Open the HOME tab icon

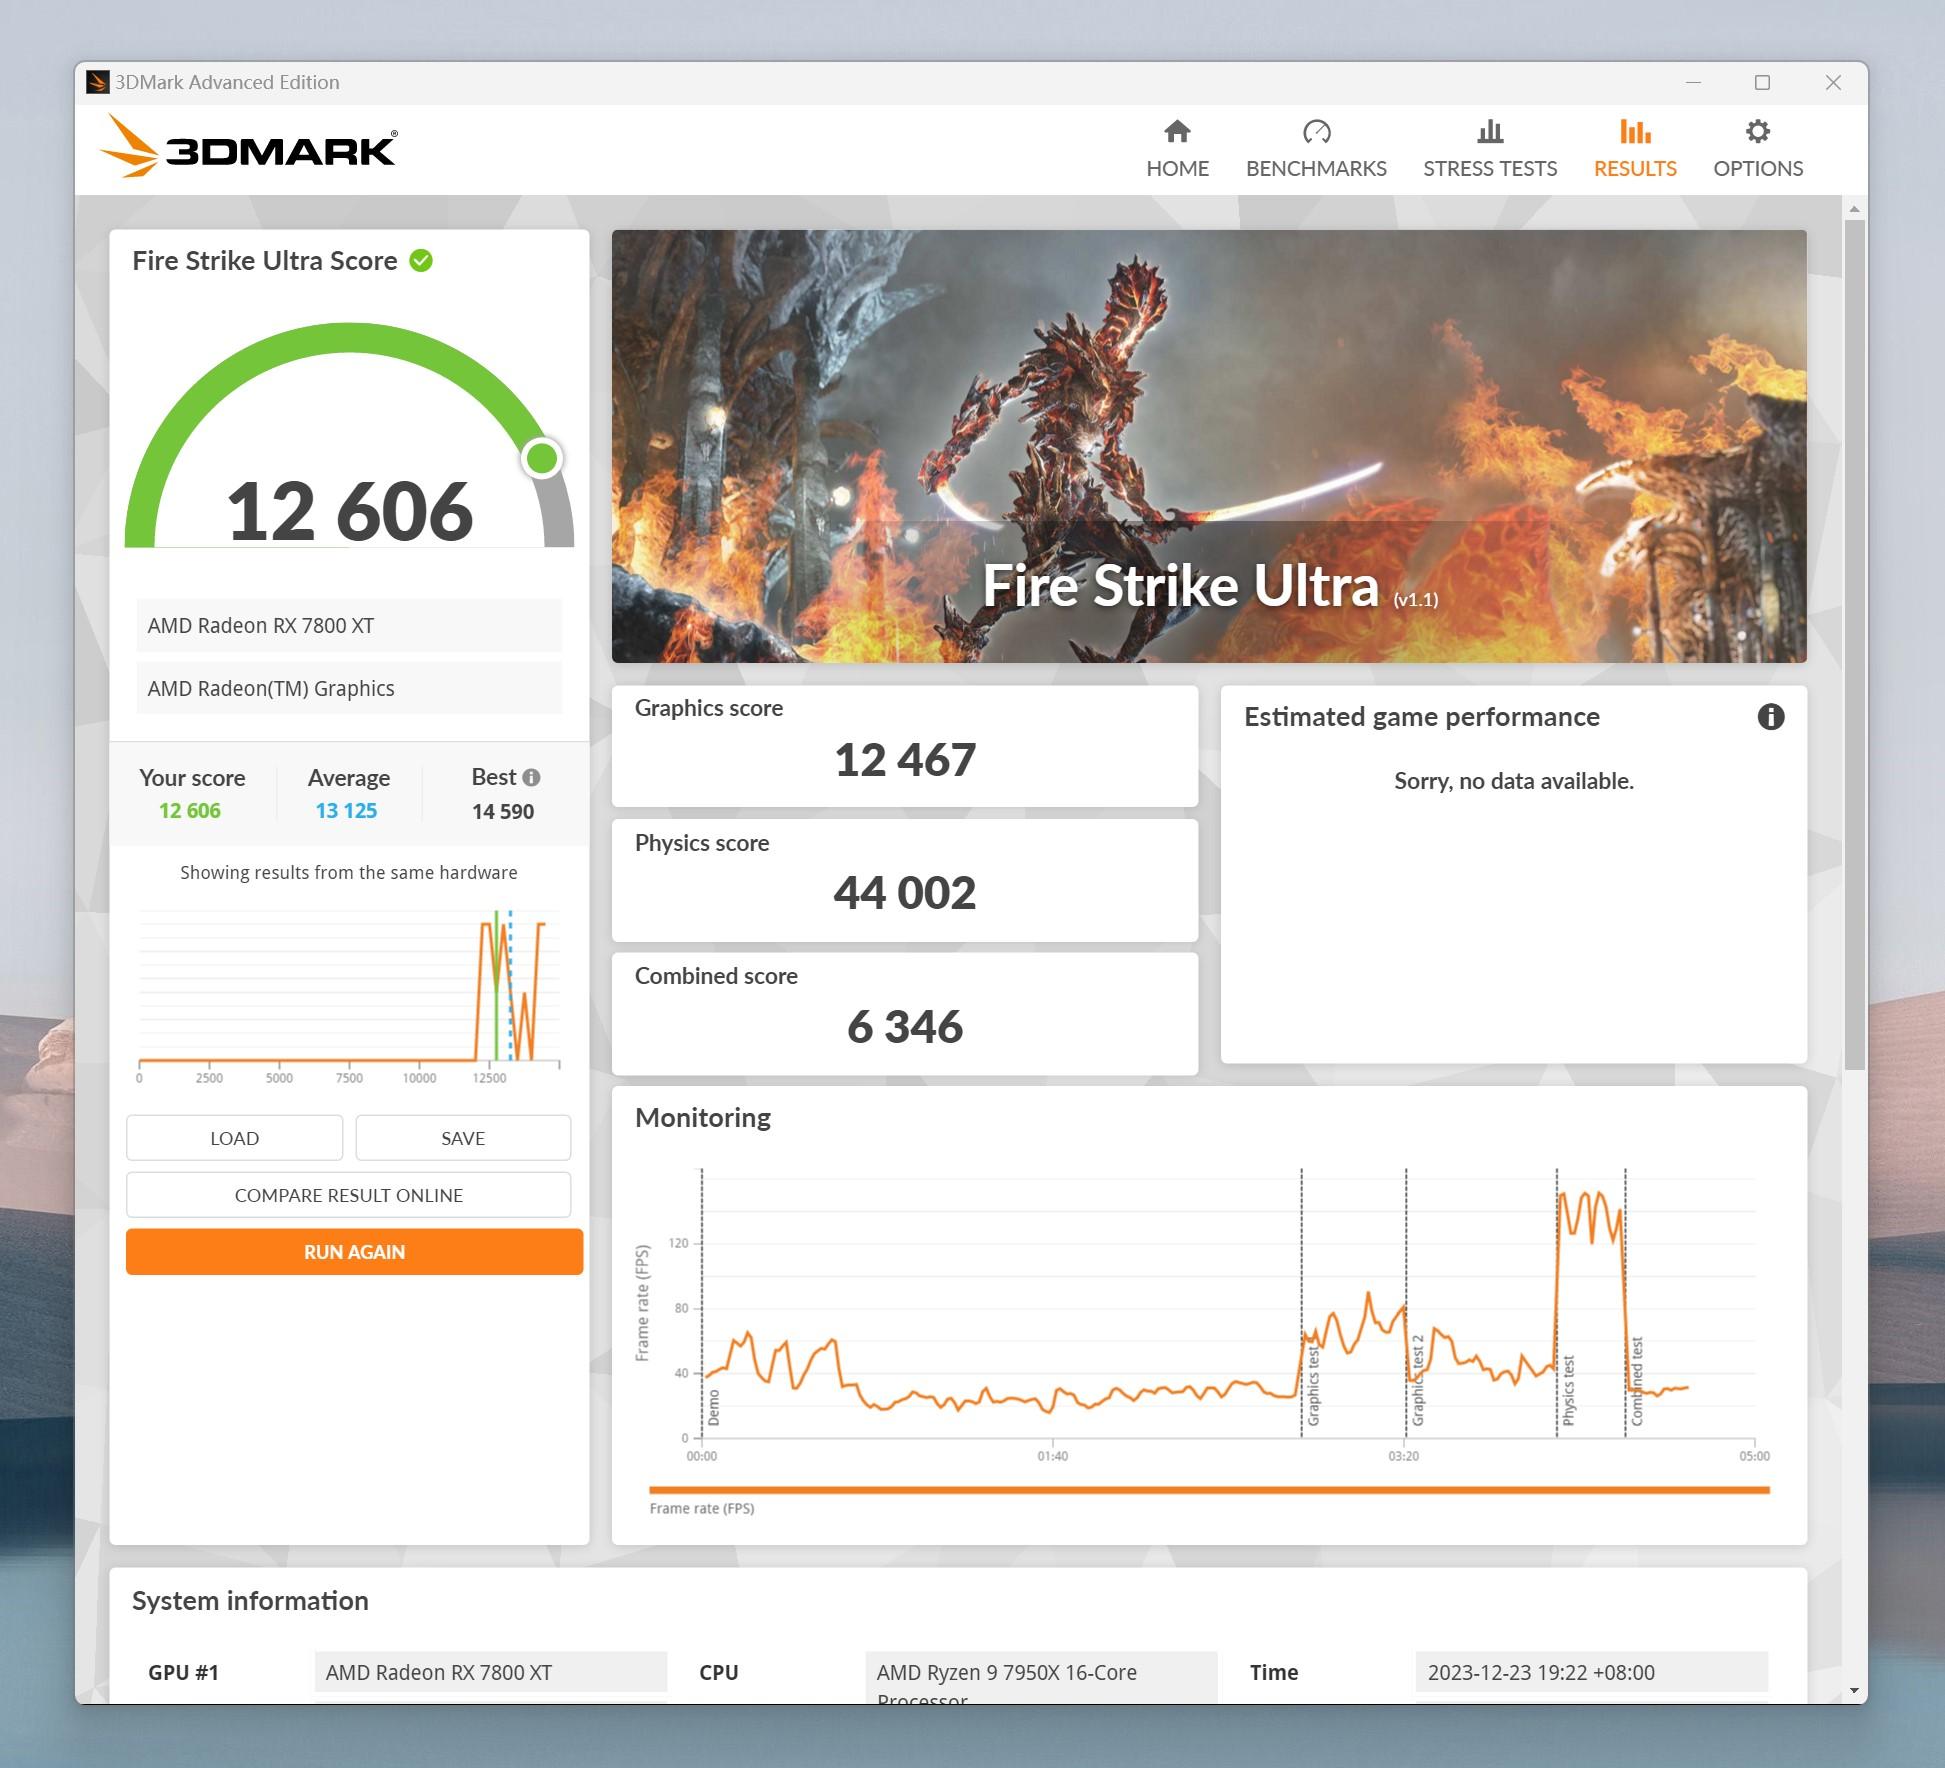(1177, 131)
